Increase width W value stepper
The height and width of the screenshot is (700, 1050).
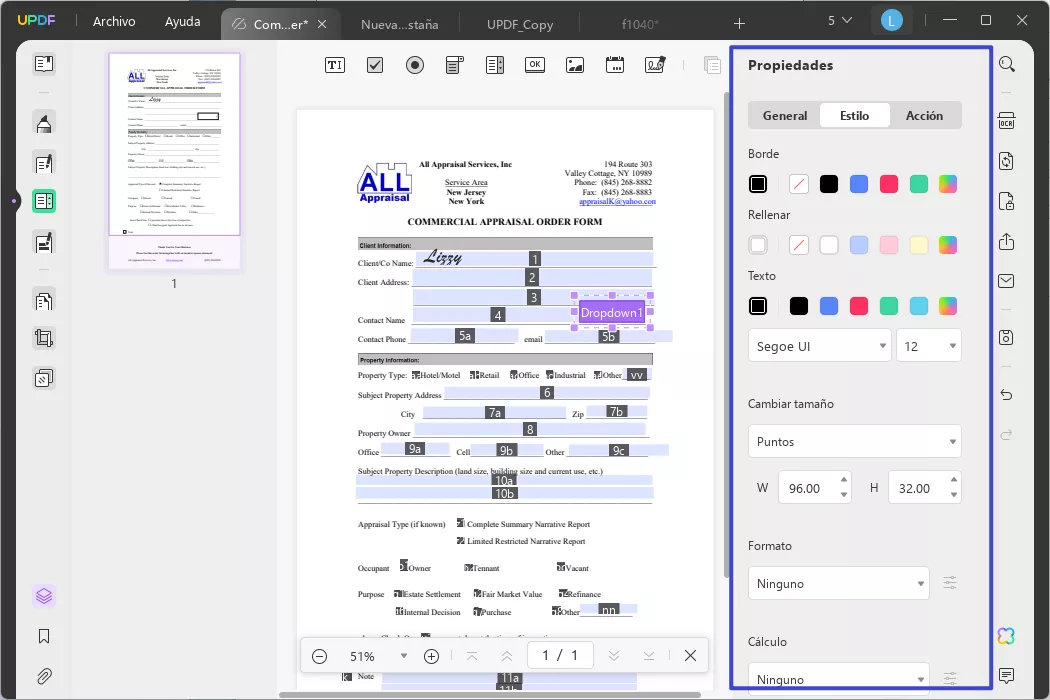click(844, 480)
